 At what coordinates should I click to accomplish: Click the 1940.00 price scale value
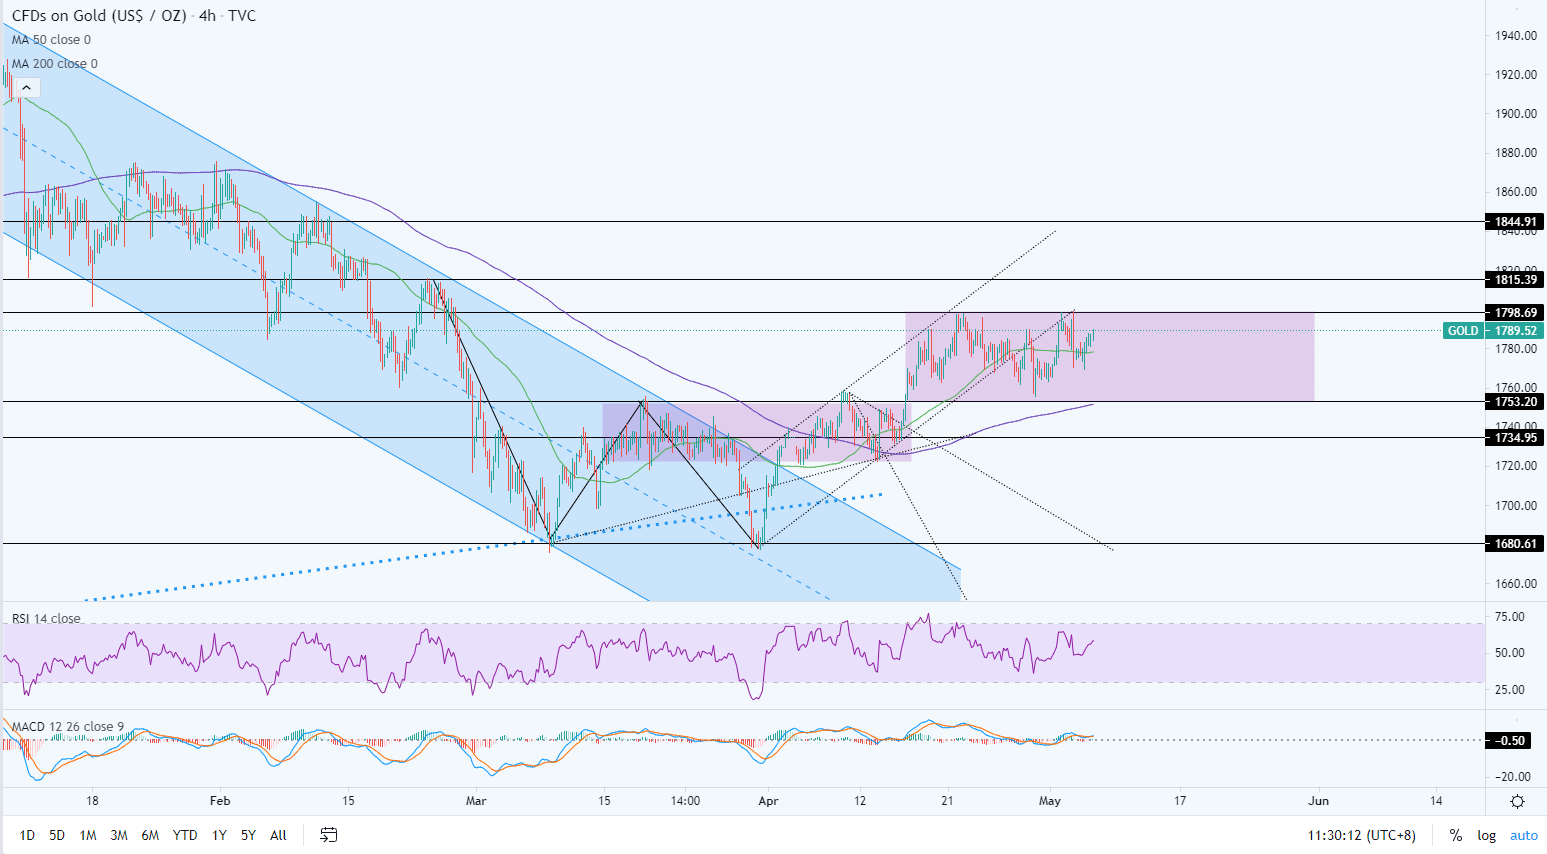pos(1516,36)
